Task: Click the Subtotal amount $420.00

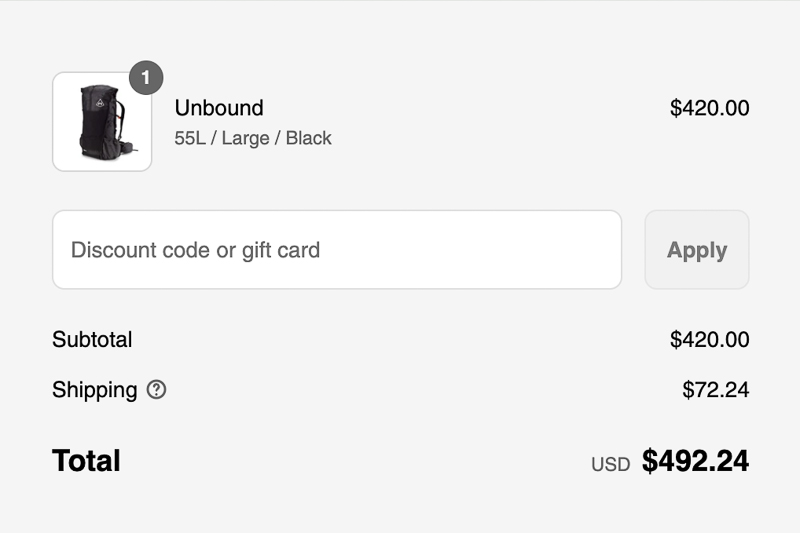Action: click(709, 340)
